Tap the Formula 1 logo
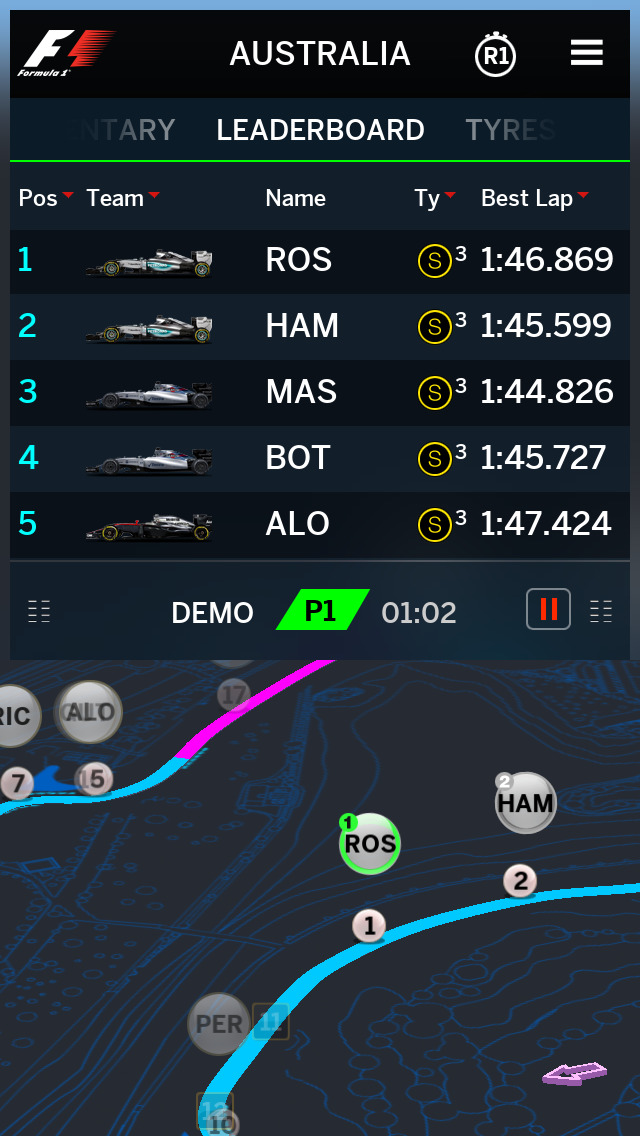 click(66, 53)
